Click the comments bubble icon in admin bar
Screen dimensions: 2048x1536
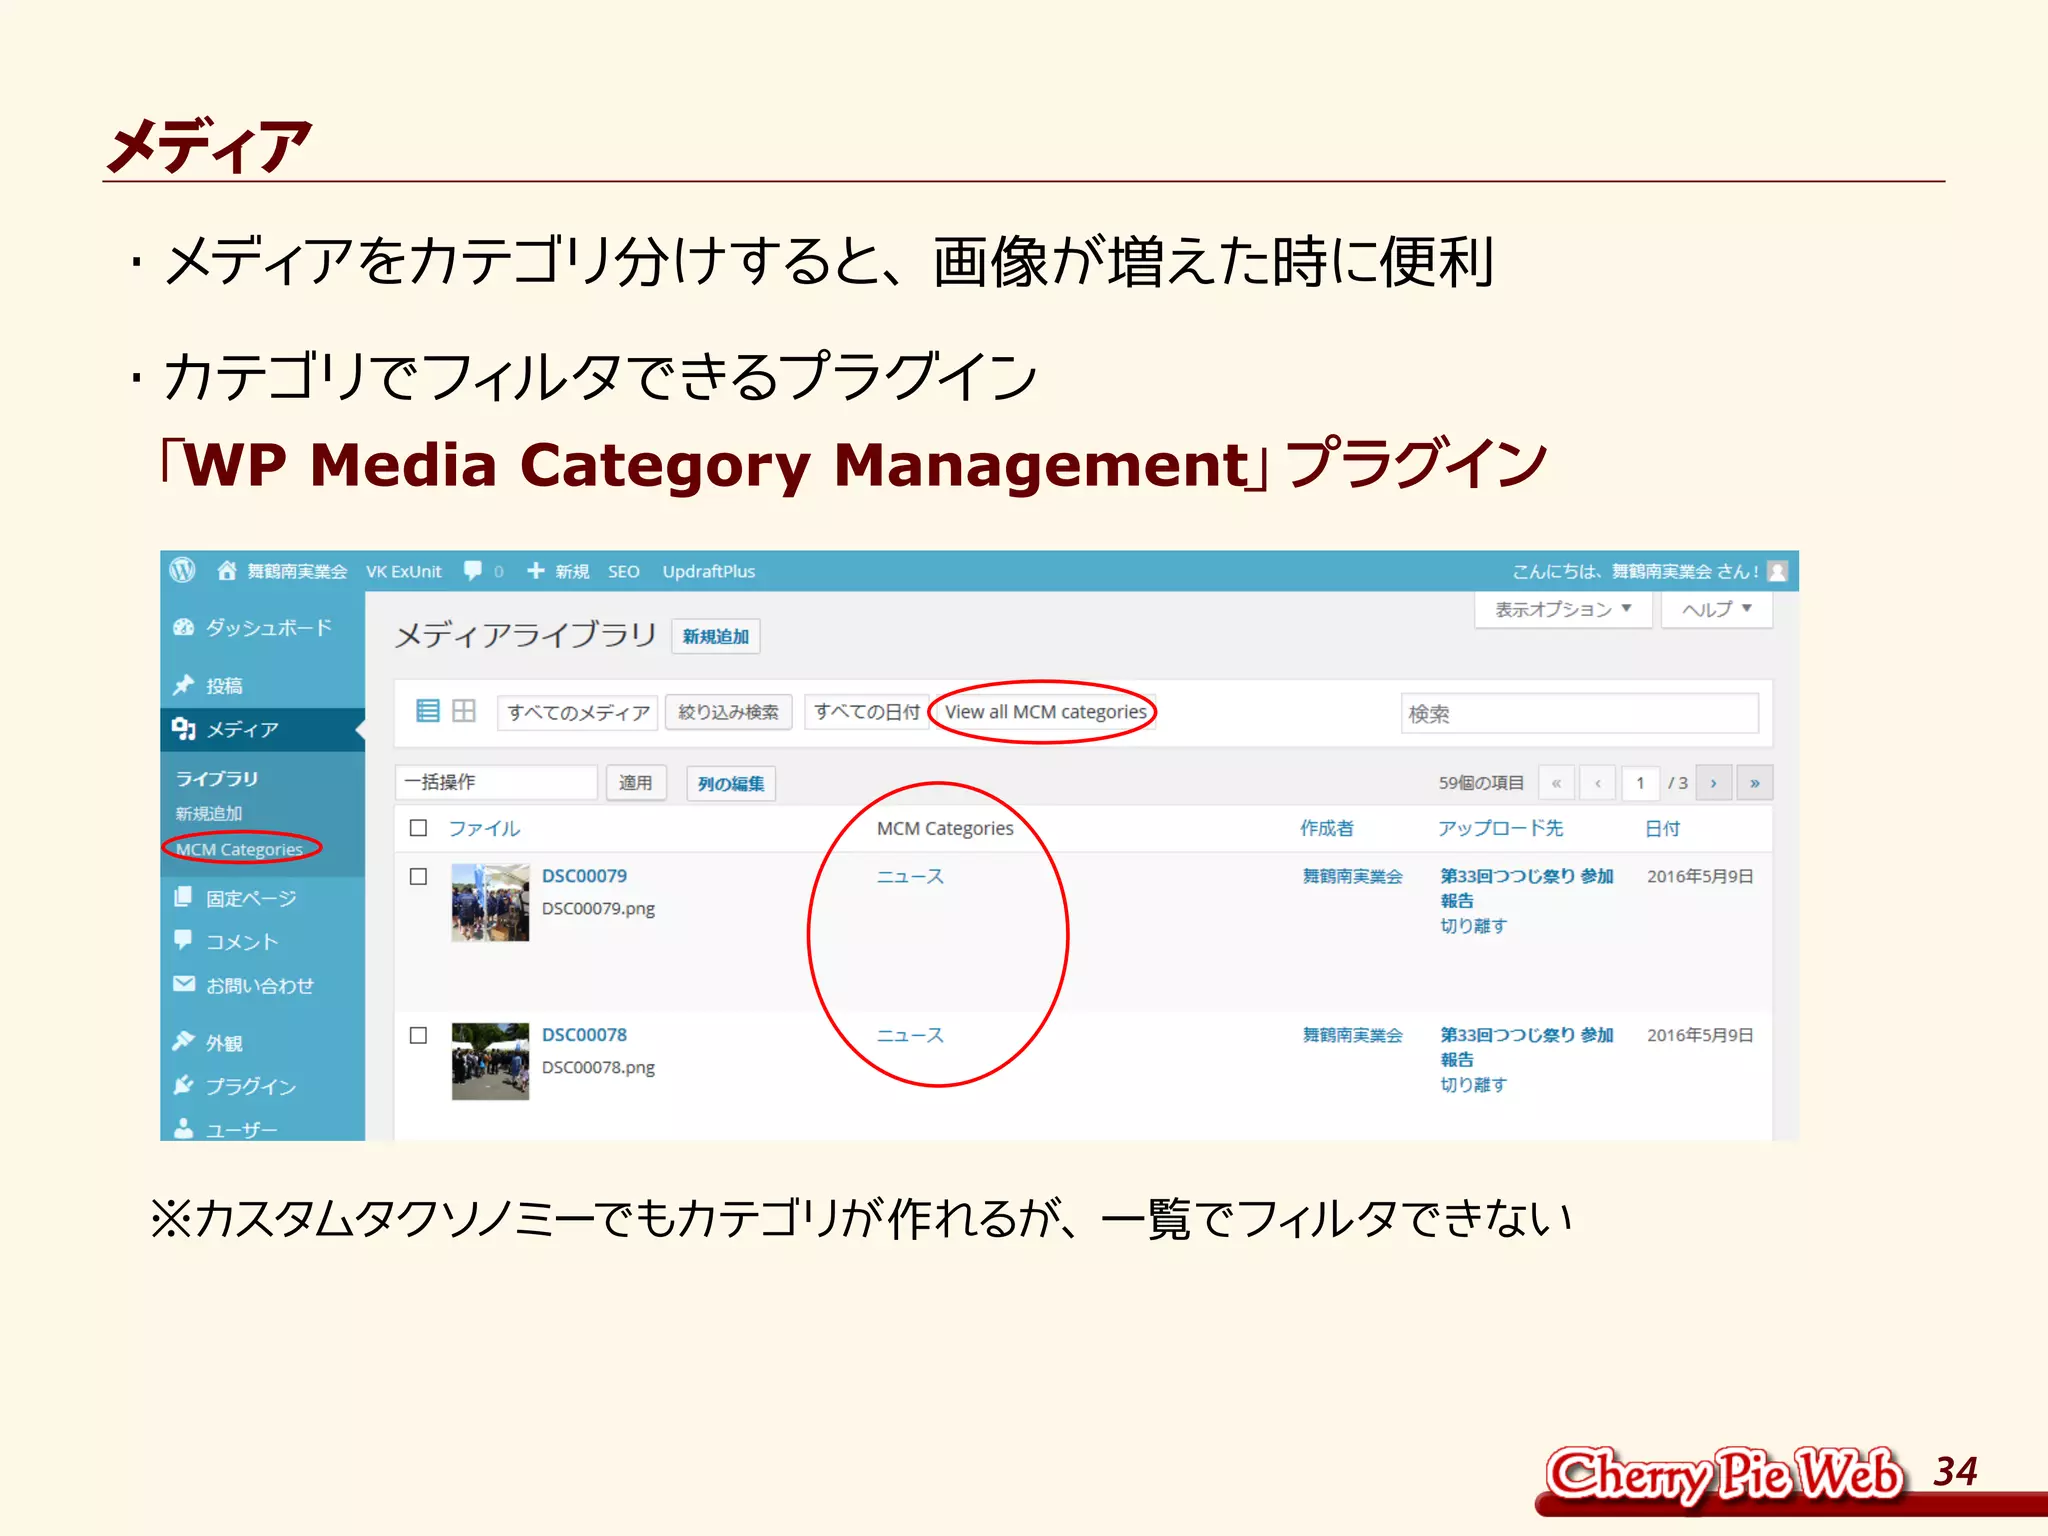(x=473, y=570)
